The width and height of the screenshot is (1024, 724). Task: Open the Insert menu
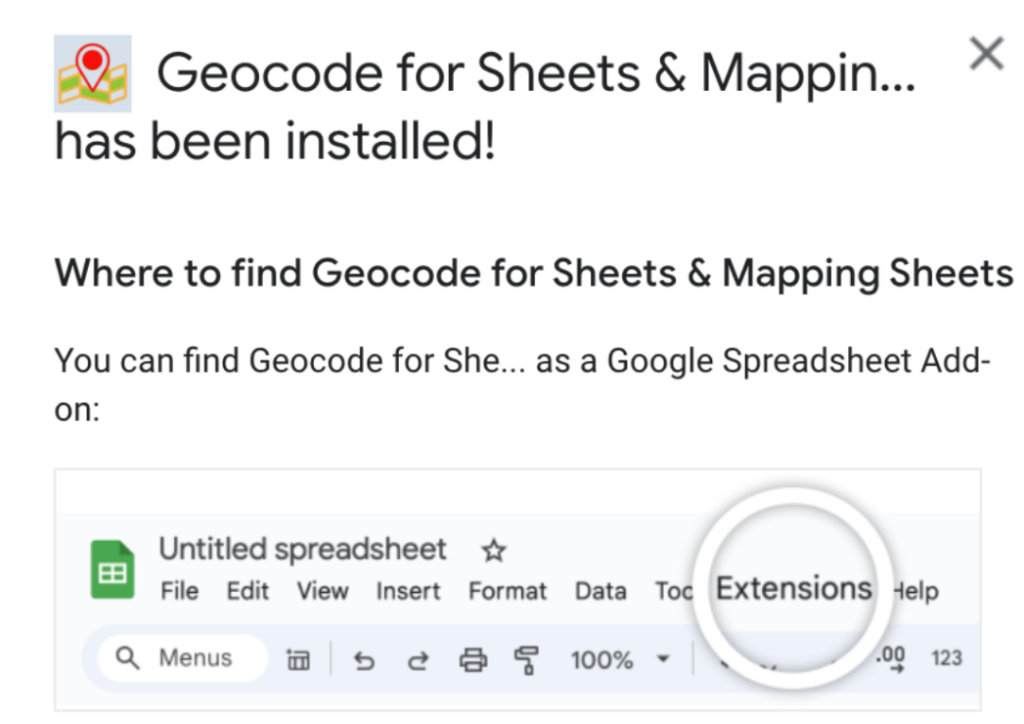[x=408, y=591]
